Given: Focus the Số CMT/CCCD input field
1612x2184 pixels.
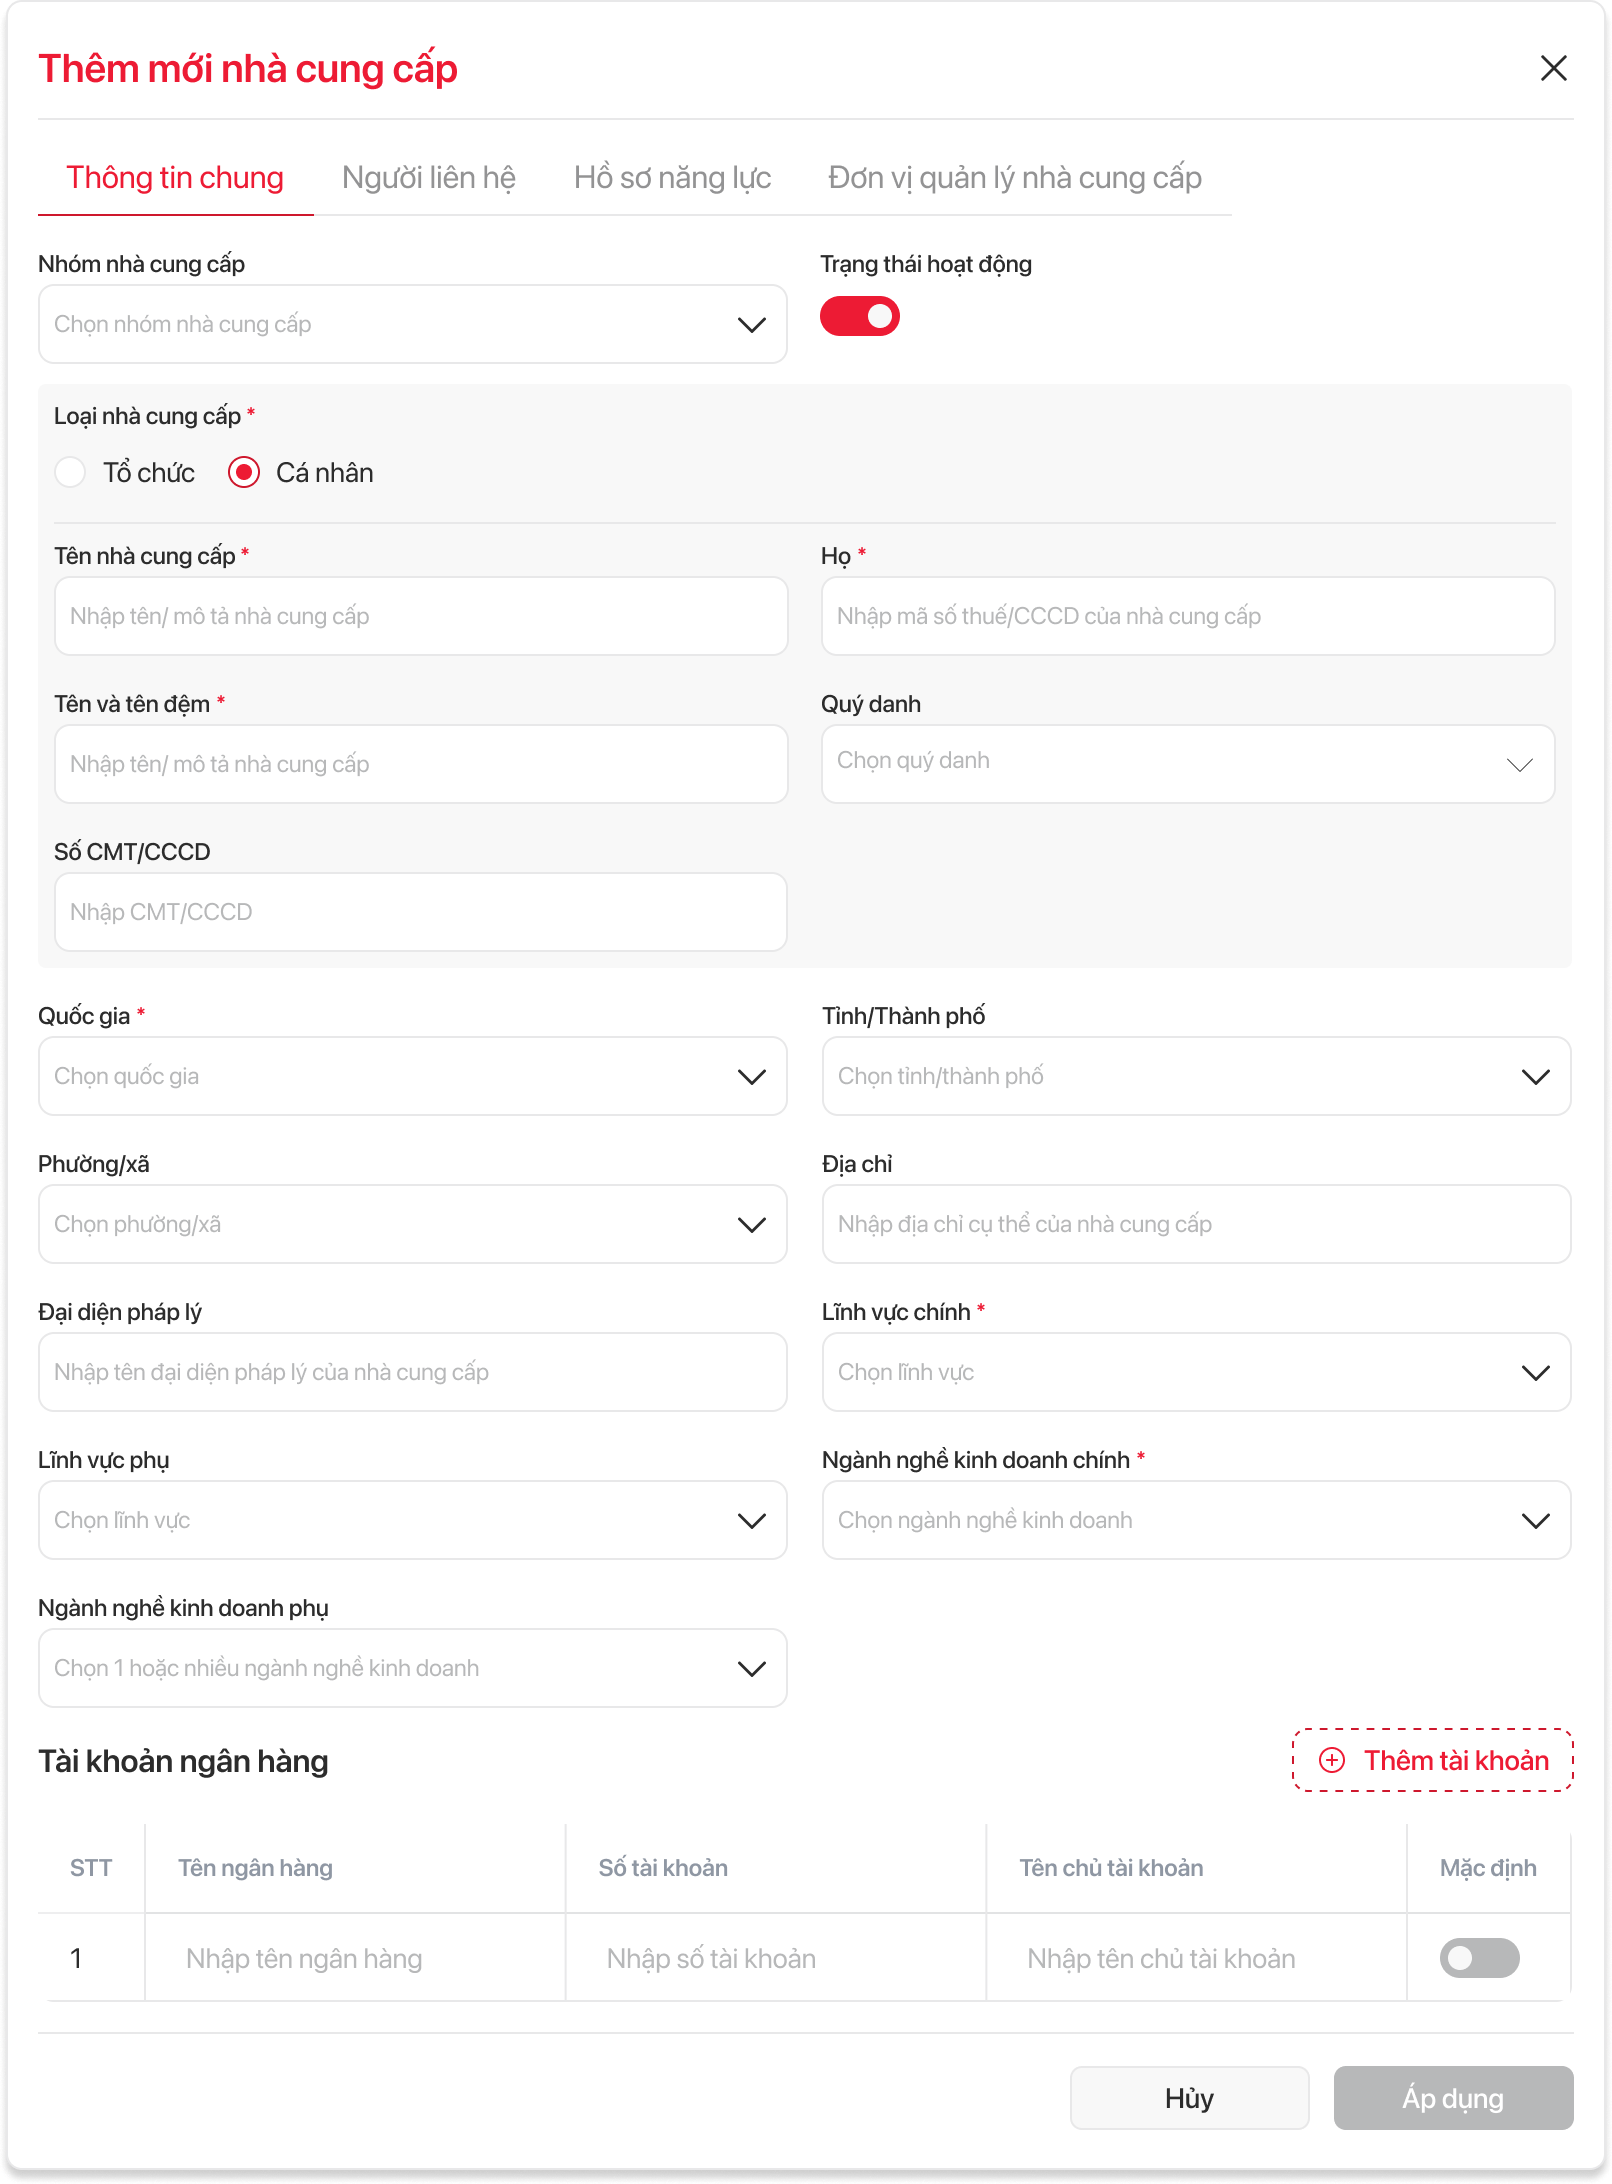Looking at the screenshot, I should click(420, 912).
